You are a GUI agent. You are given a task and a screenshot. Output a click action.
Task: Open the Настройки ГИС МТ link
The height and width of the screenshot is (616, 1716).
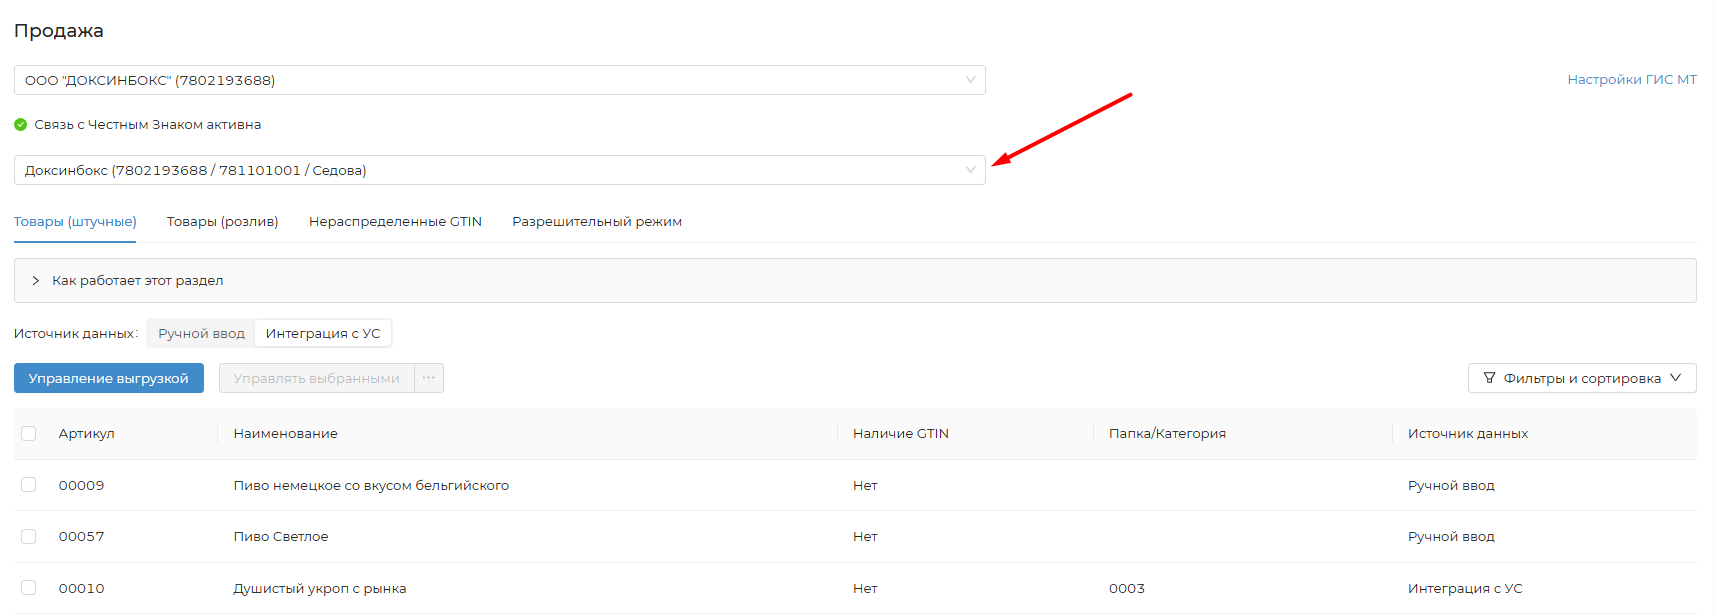[x=1631, y=80]
